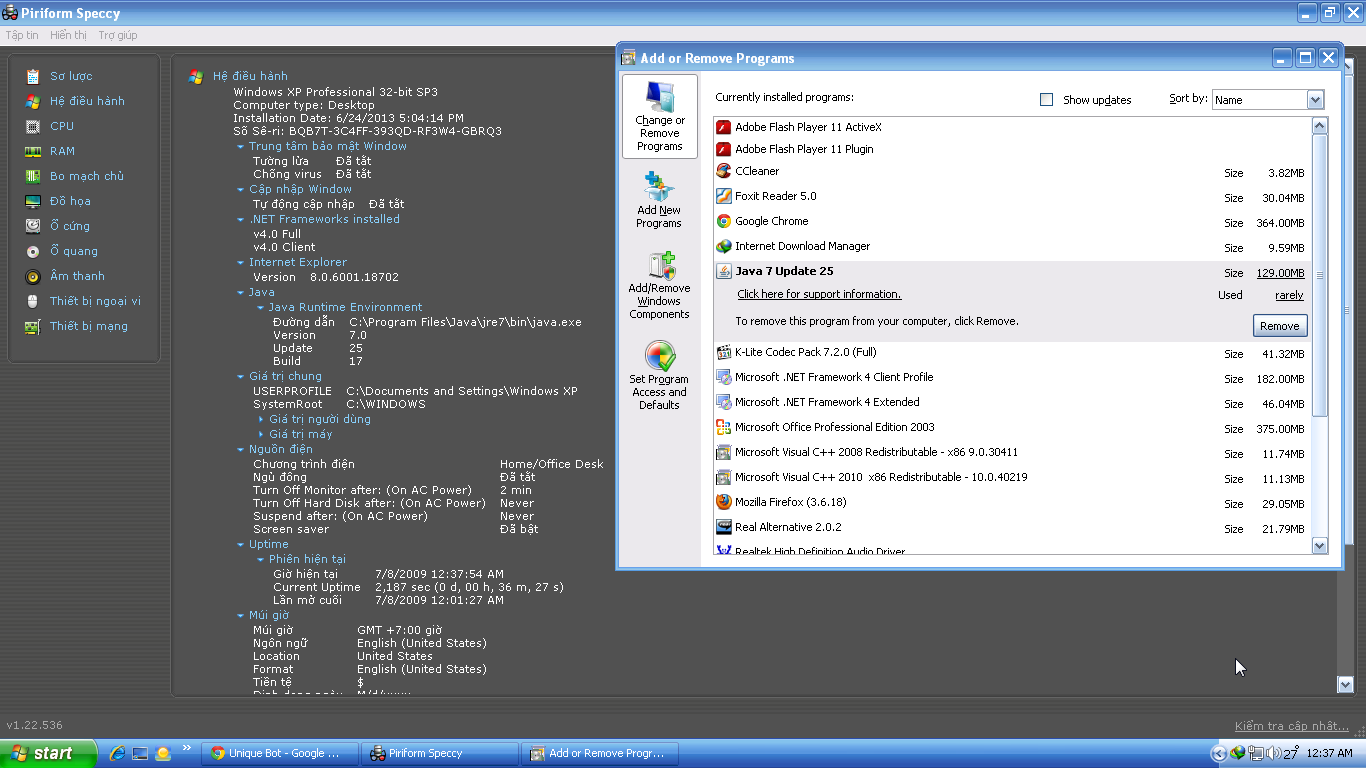Open the Trợ giúp menu
1366x768 pixels.
(x=118, y=35)
